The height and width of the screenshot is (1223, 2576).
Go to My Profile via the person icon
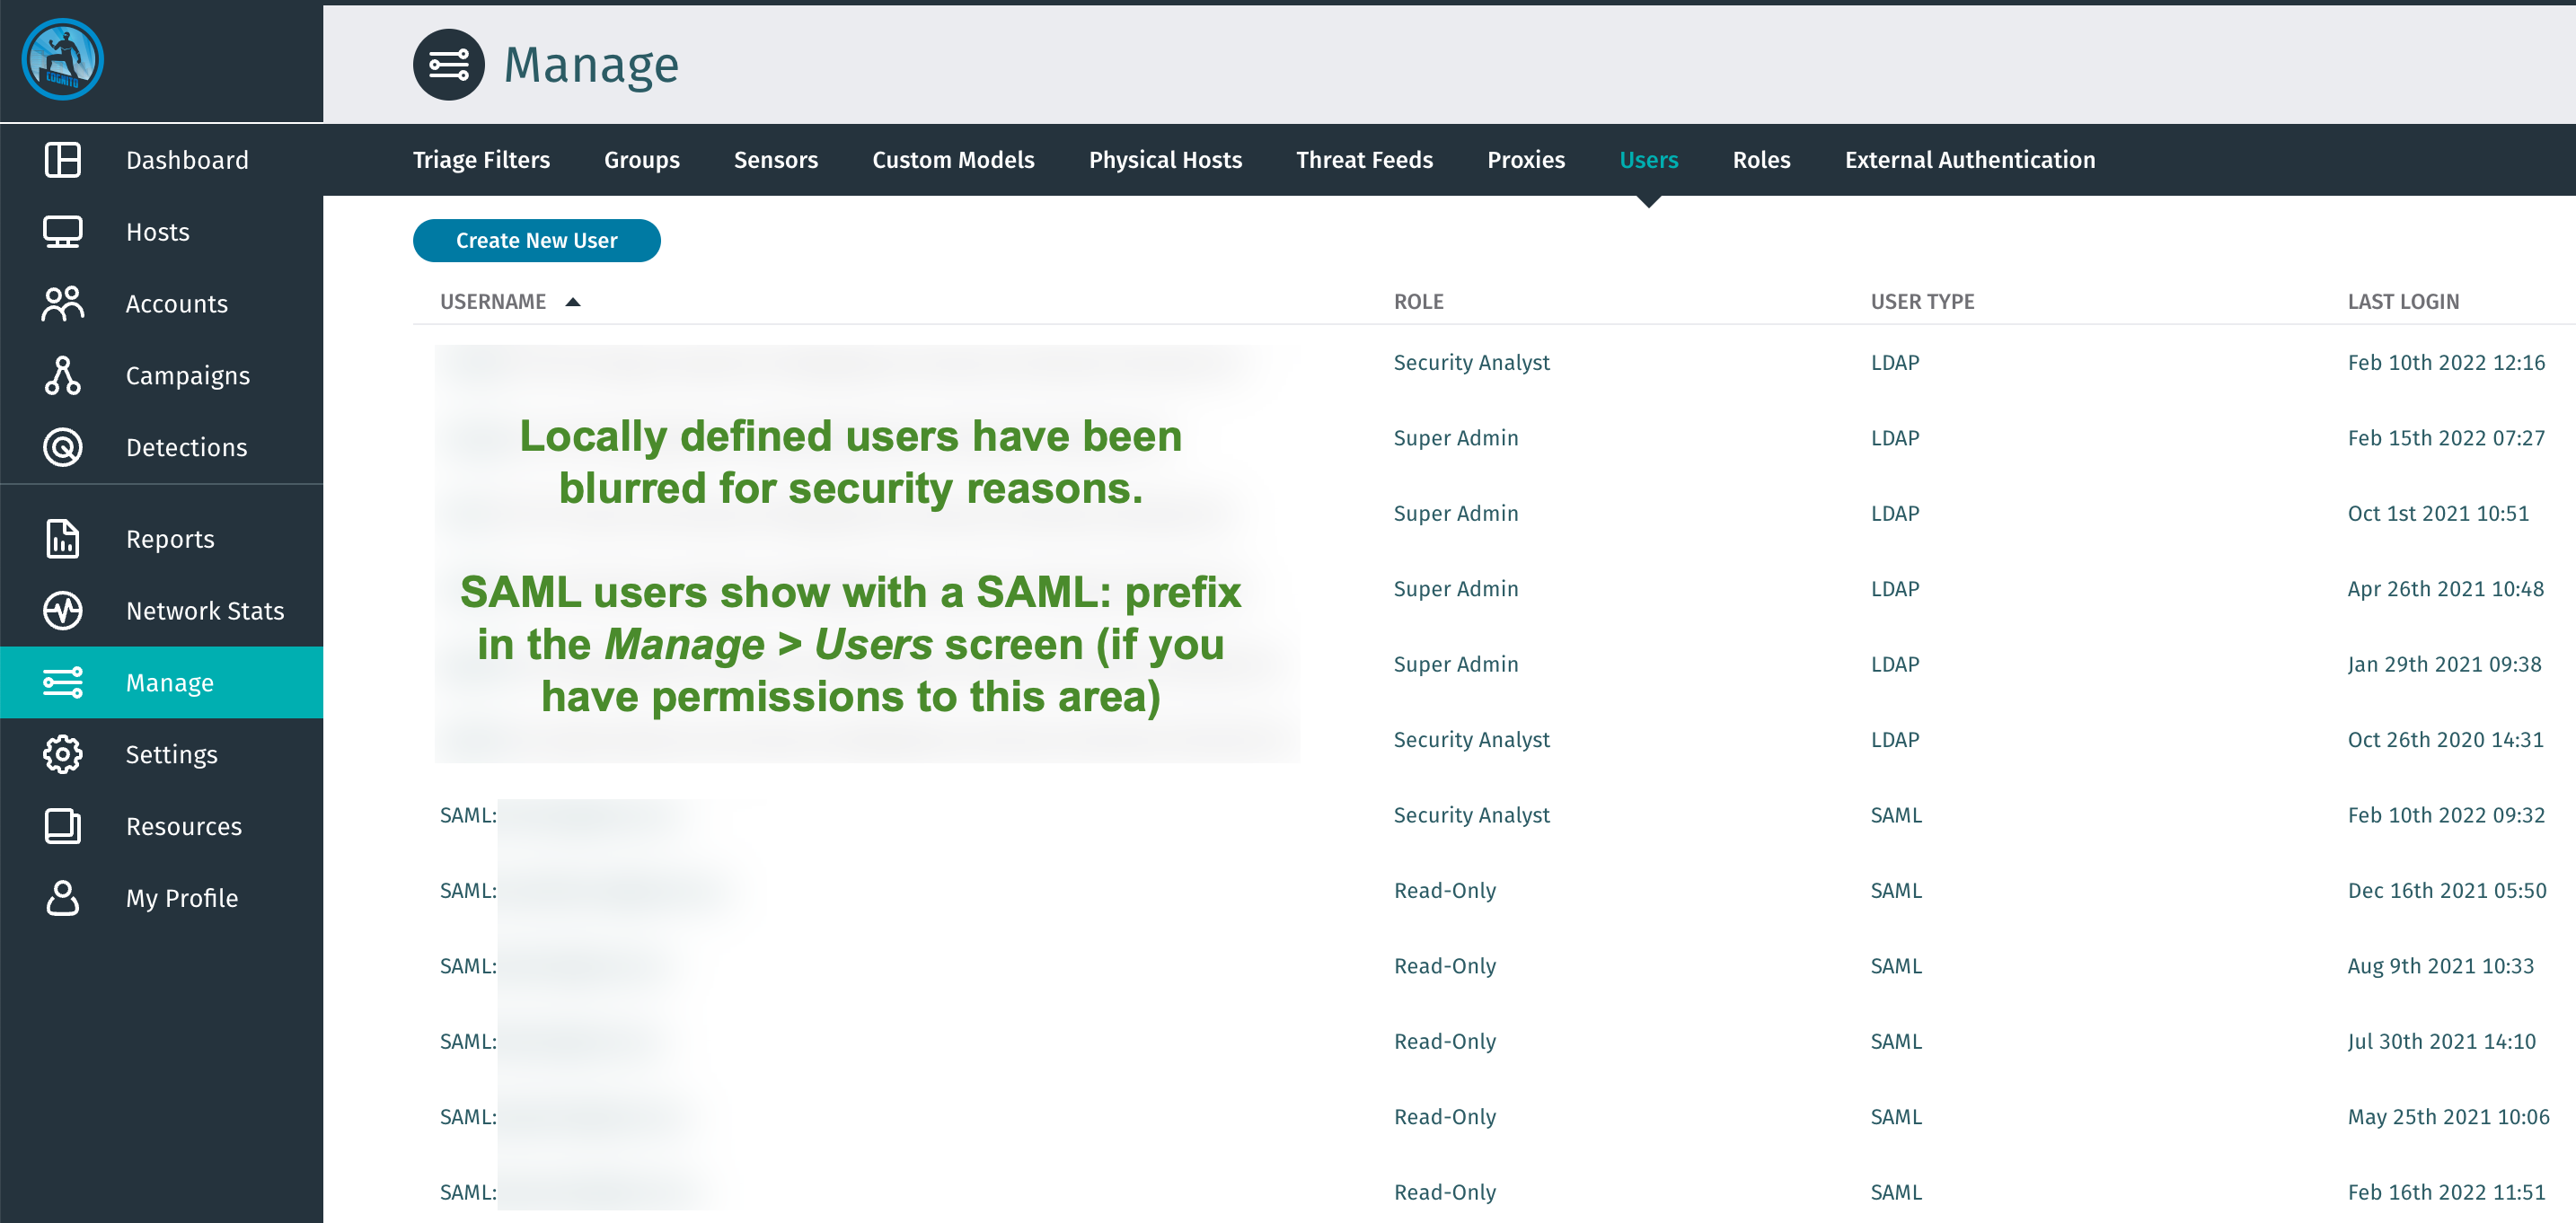pos(62,898)
